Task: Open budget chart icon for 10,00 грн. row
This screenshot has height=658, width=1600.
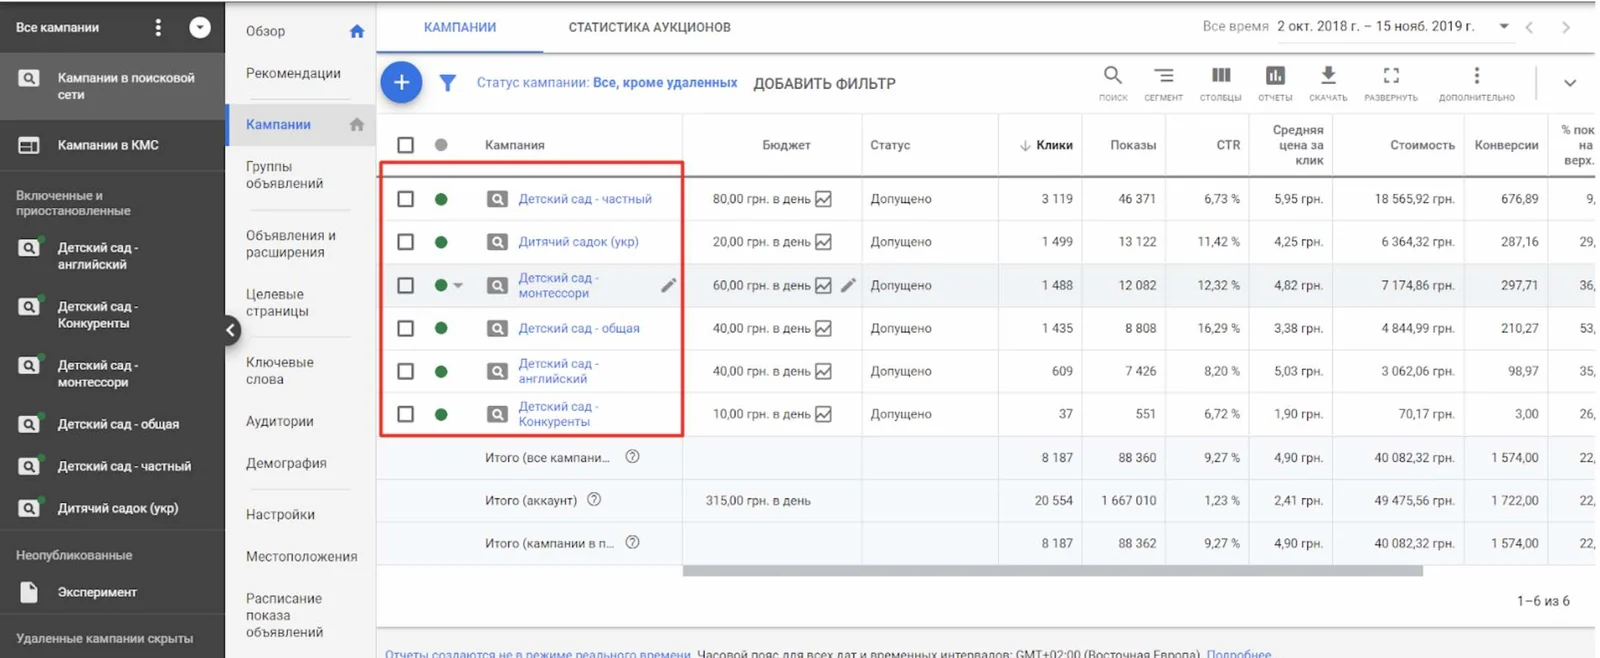Action: coord(823,414)
